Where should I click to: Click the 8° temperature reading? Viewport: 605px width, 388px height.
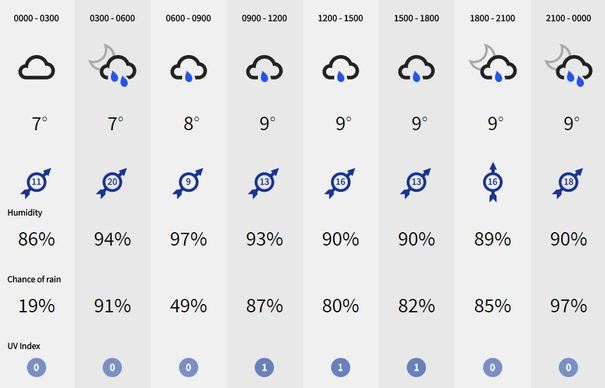[x=191, y=123]
